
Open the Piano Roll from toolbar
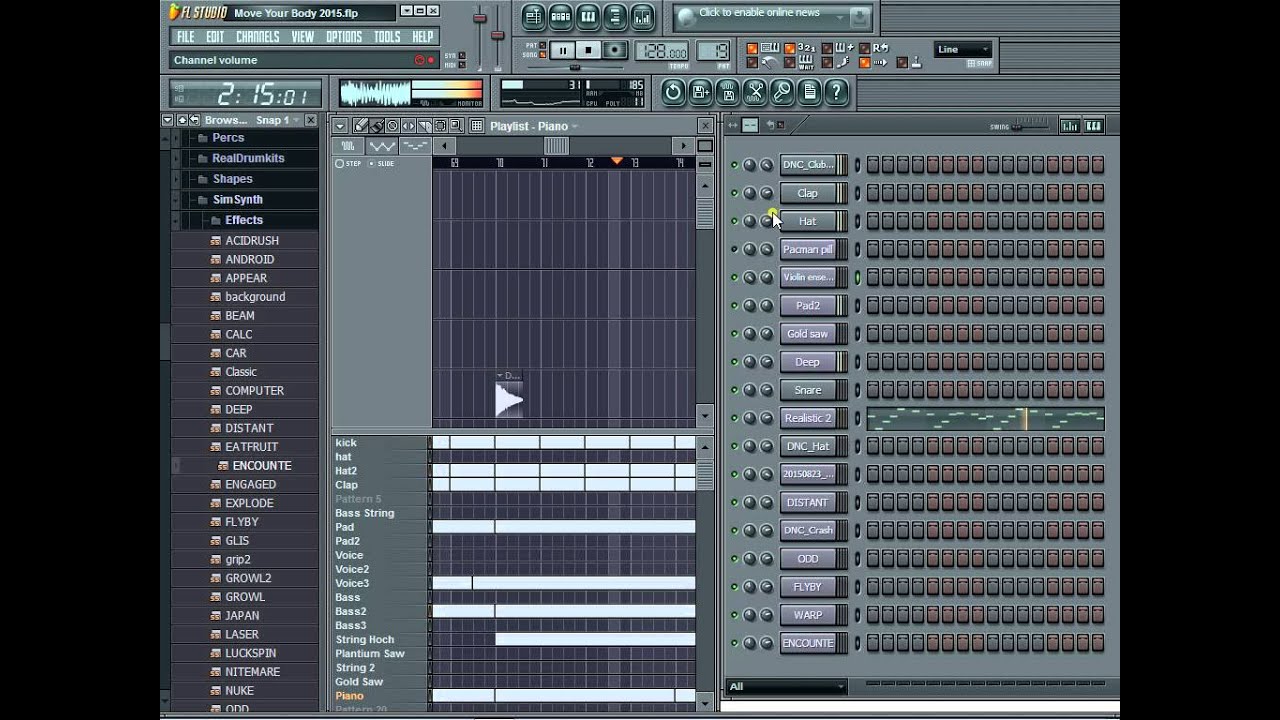click(588, 17)
